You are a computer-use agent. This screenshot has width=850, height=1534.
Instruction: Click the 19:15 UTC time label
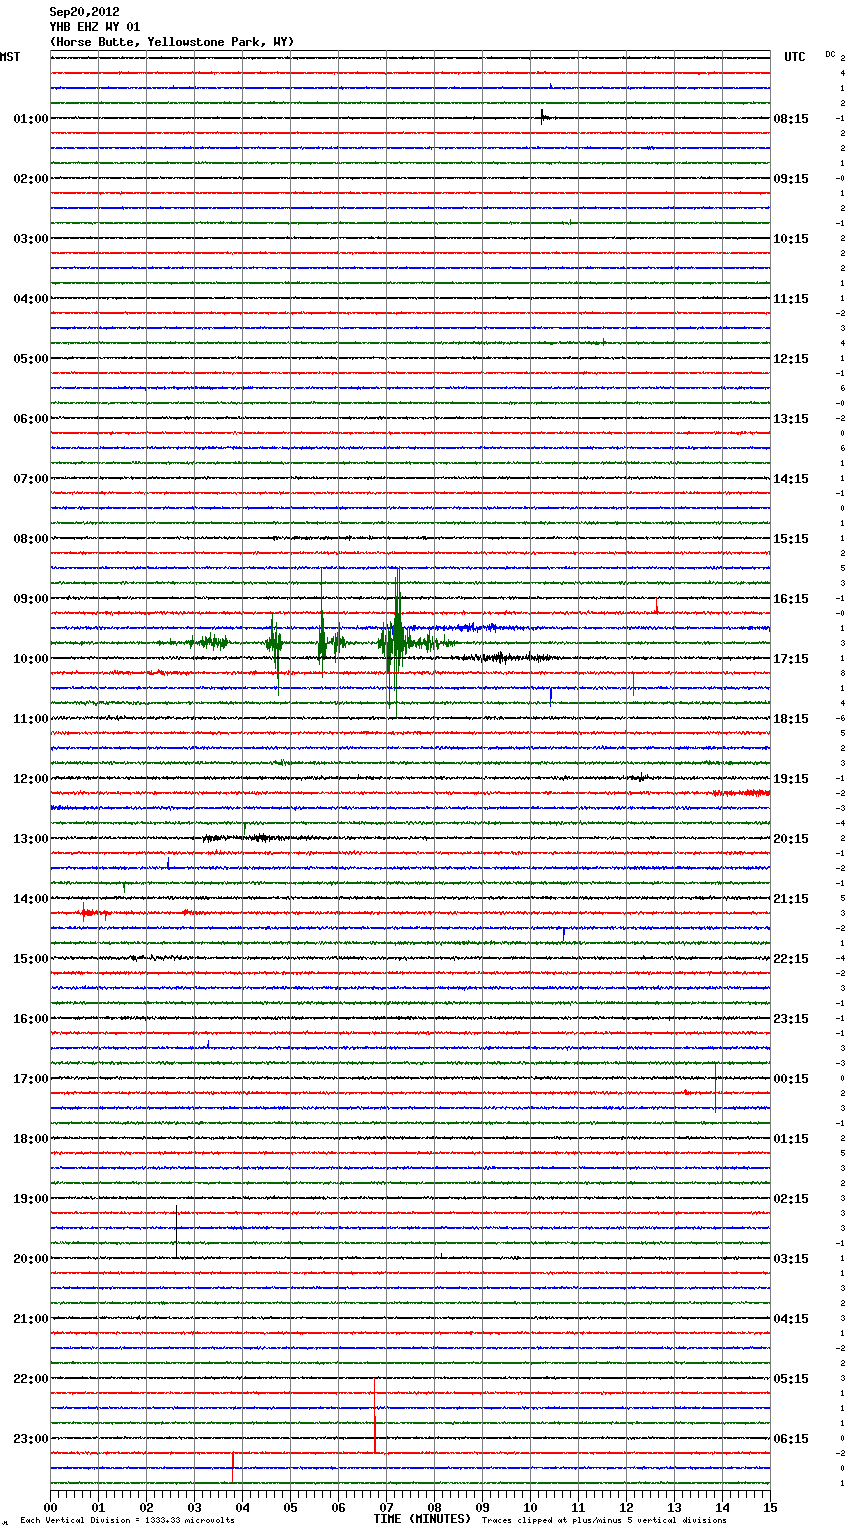(791, 779)
